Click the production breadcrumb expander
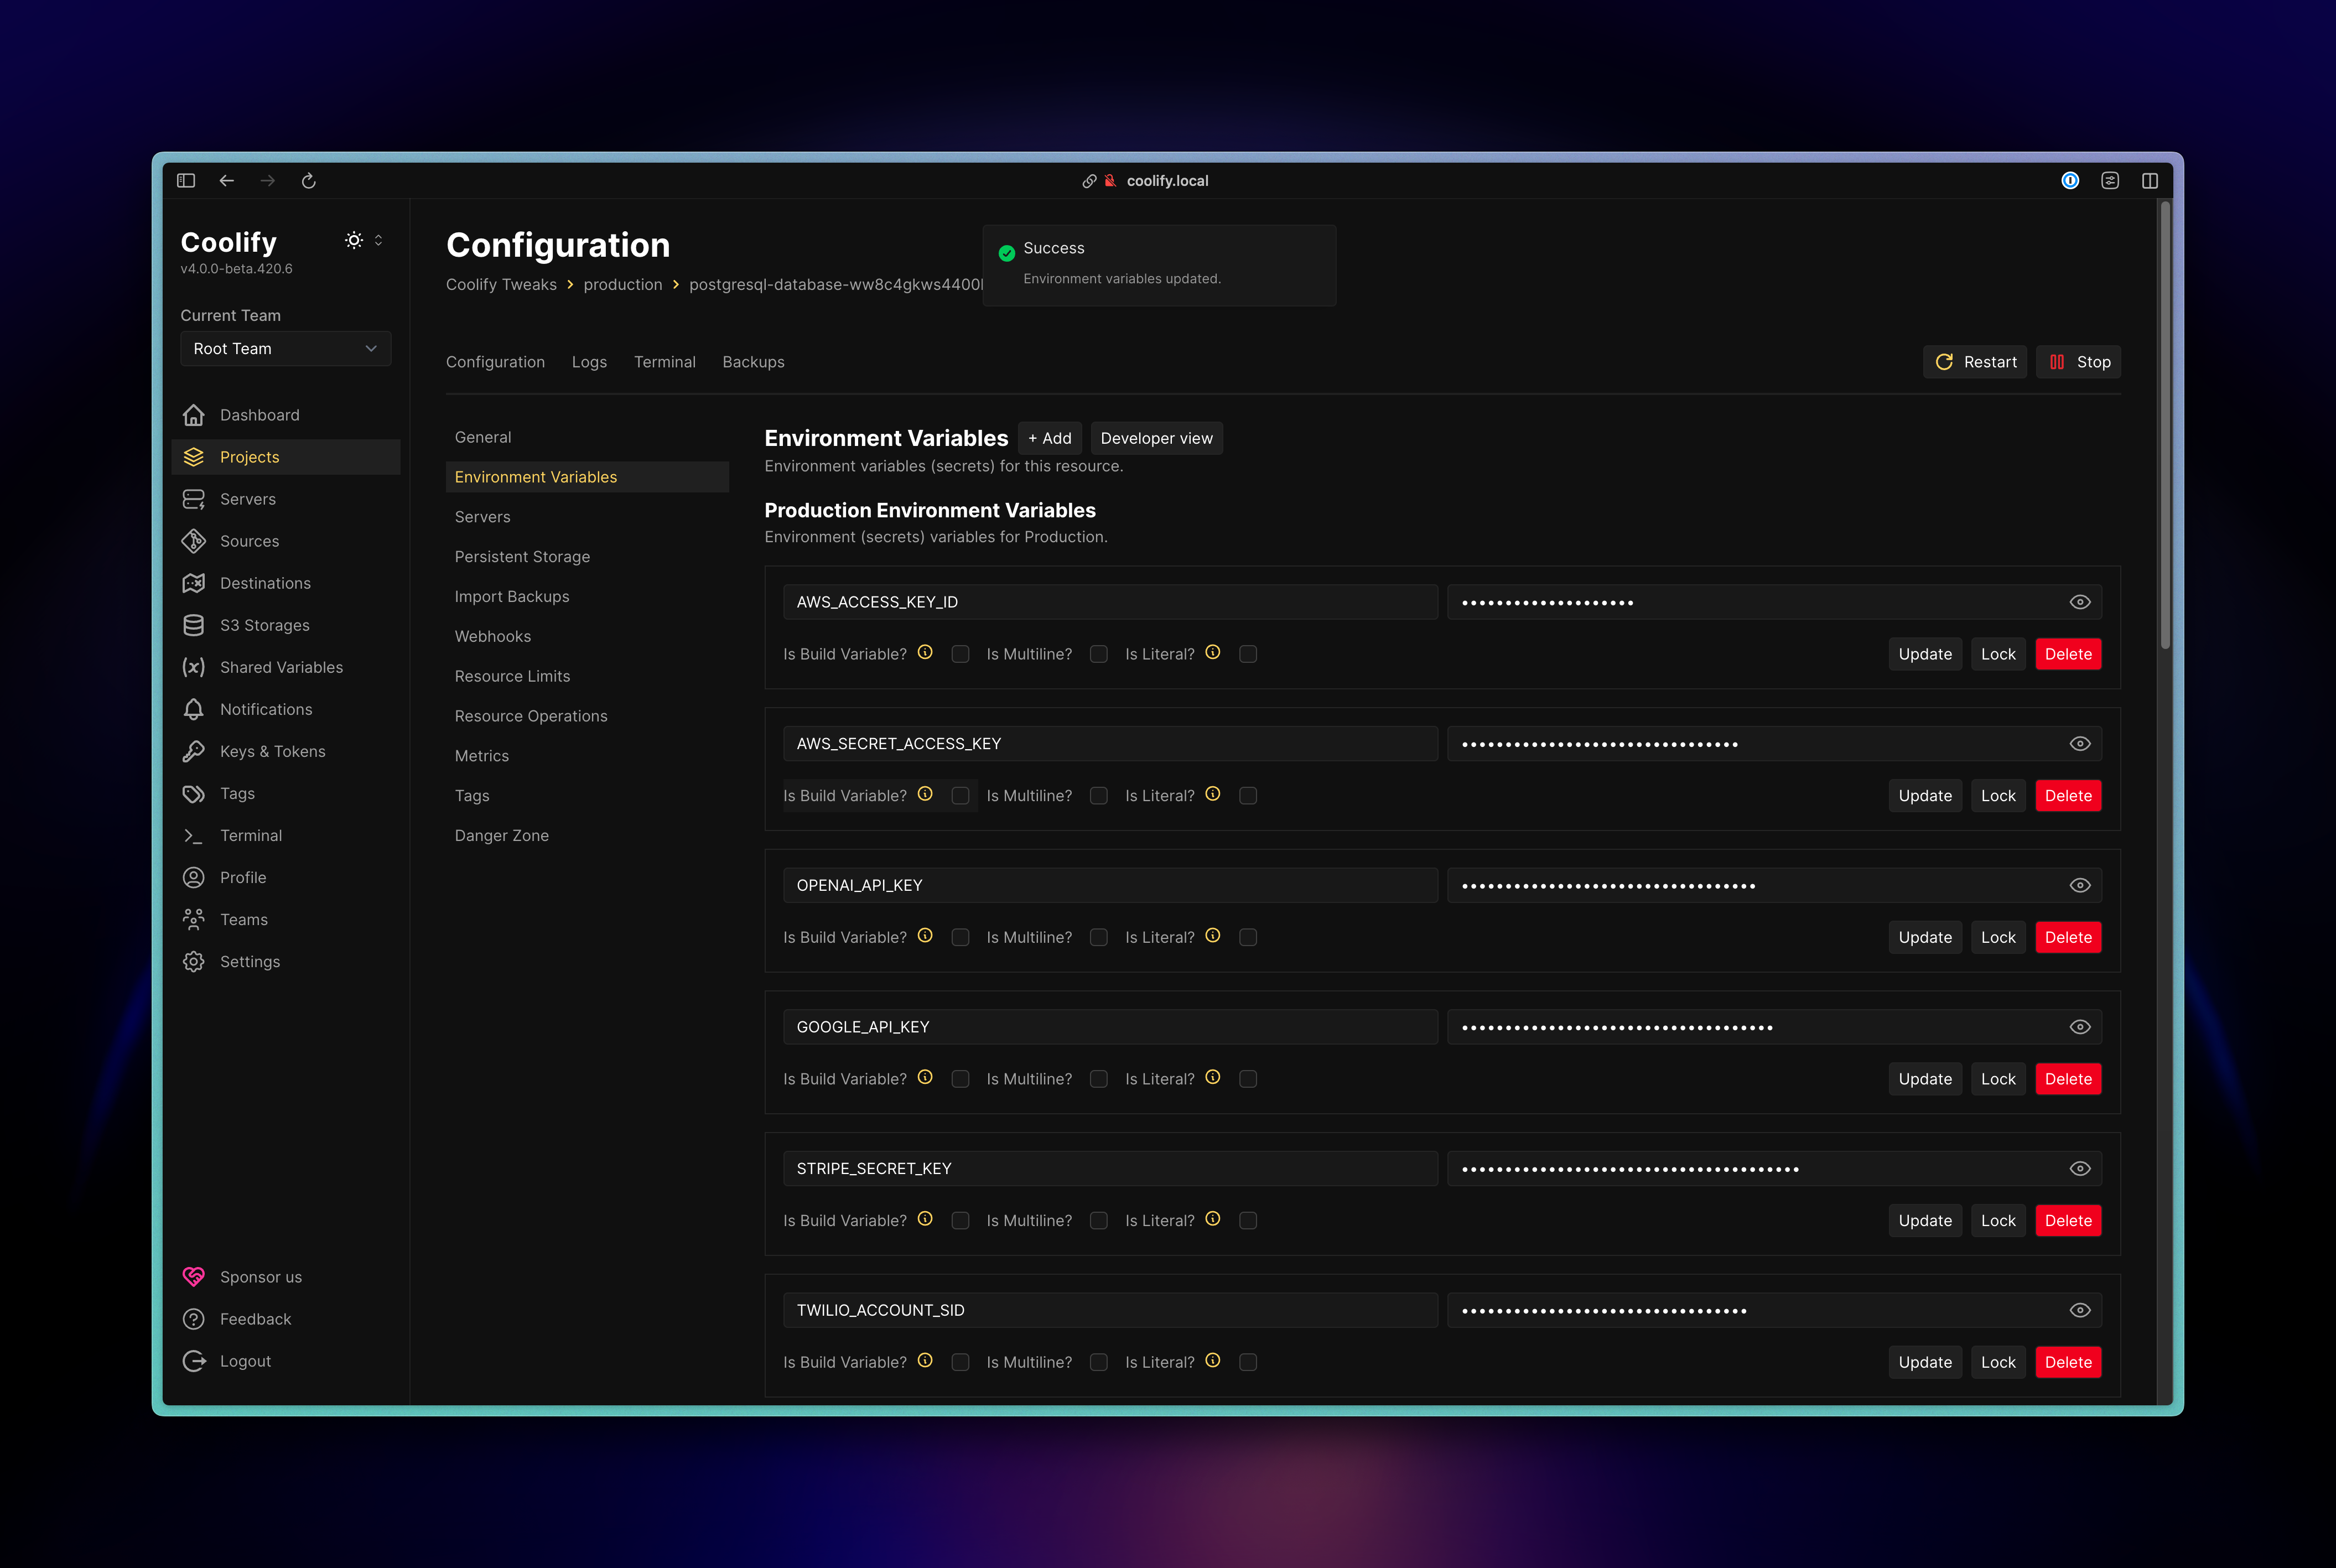Image resolution: width=2336 pixels, height=1568 pixels. coord(676,285)
